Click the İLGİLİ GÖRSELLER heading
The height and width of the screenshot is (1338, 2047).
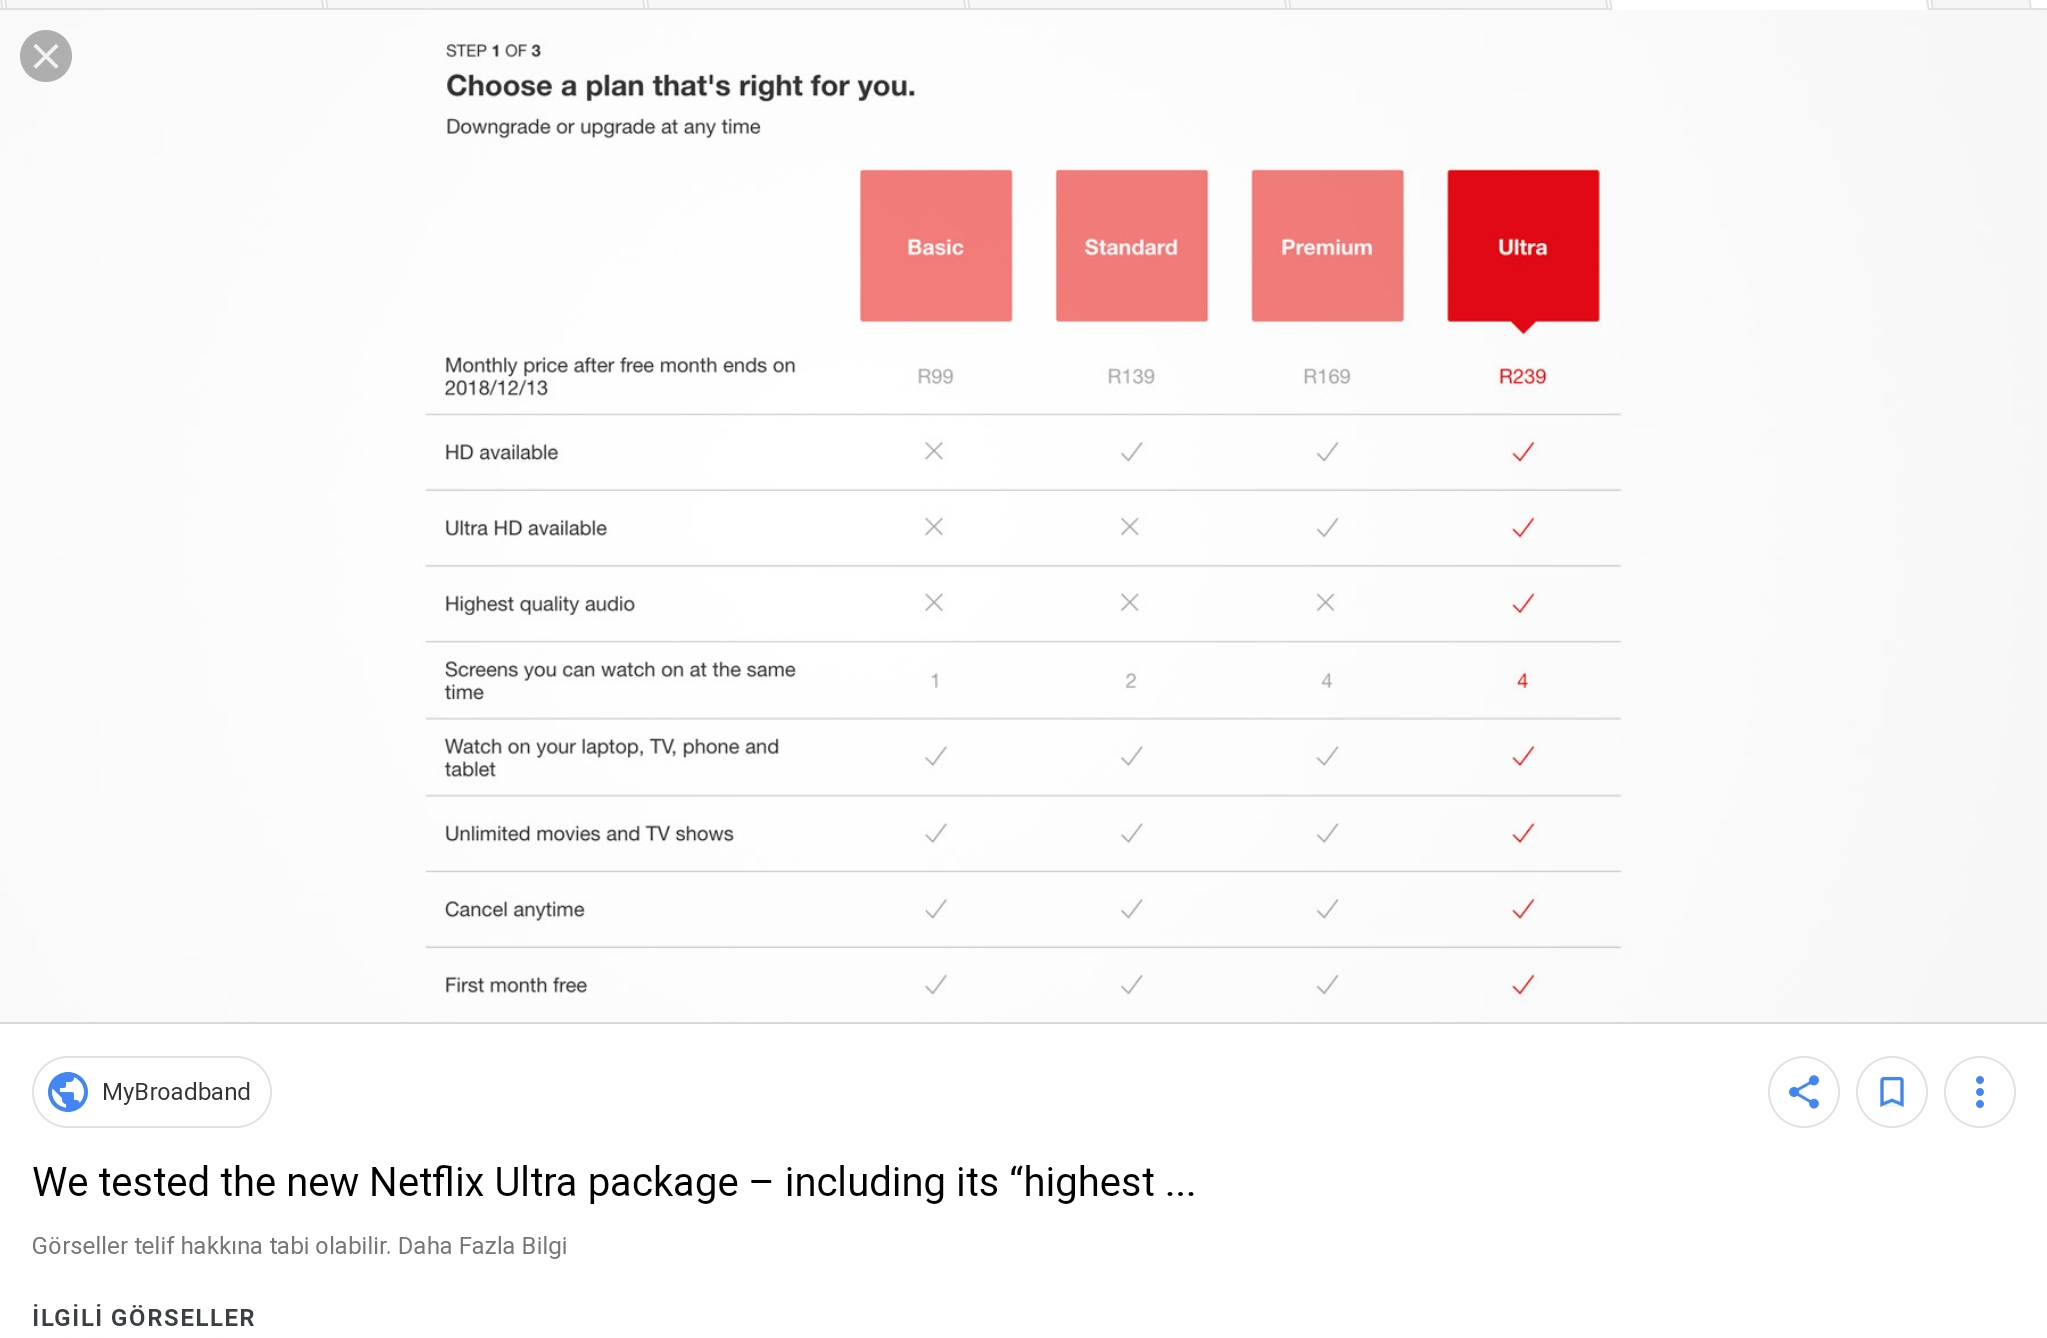143,1317
